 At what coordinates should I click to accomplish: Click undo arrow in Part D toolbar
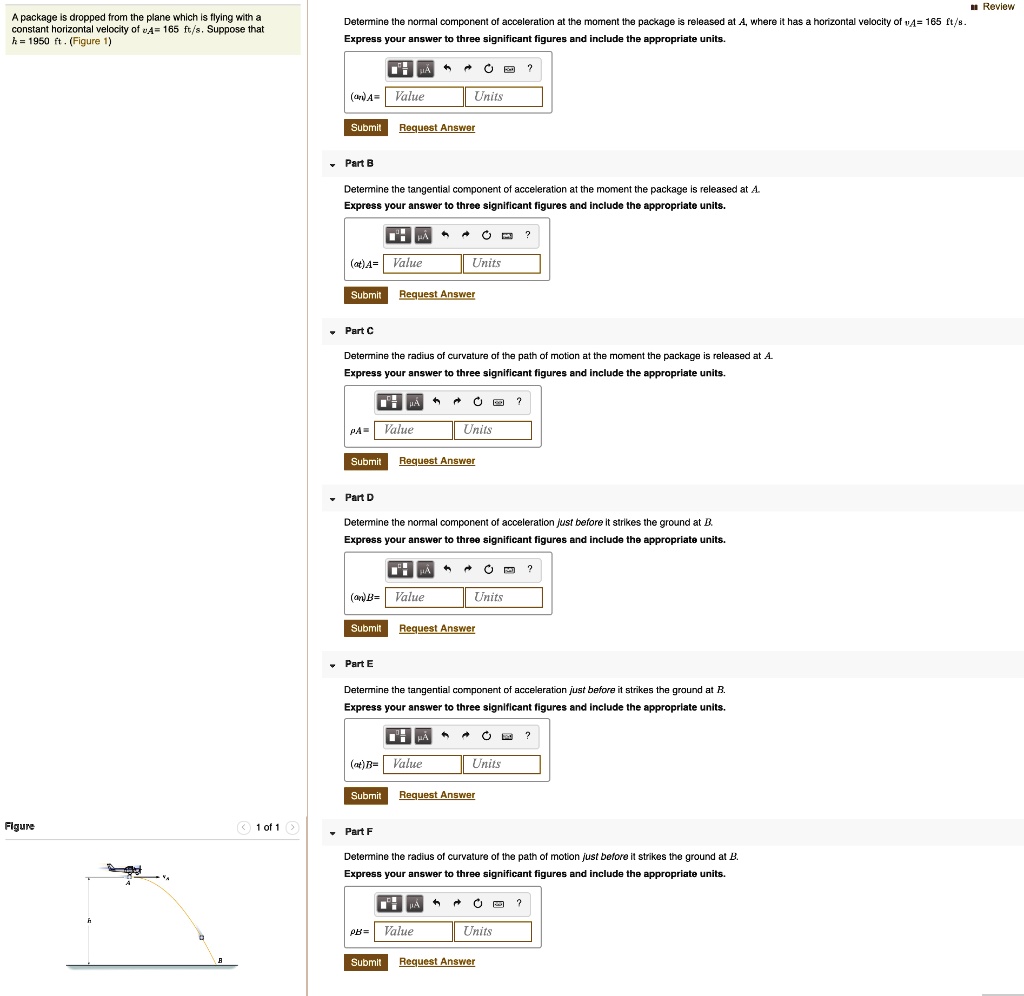(x=447, y=568)
